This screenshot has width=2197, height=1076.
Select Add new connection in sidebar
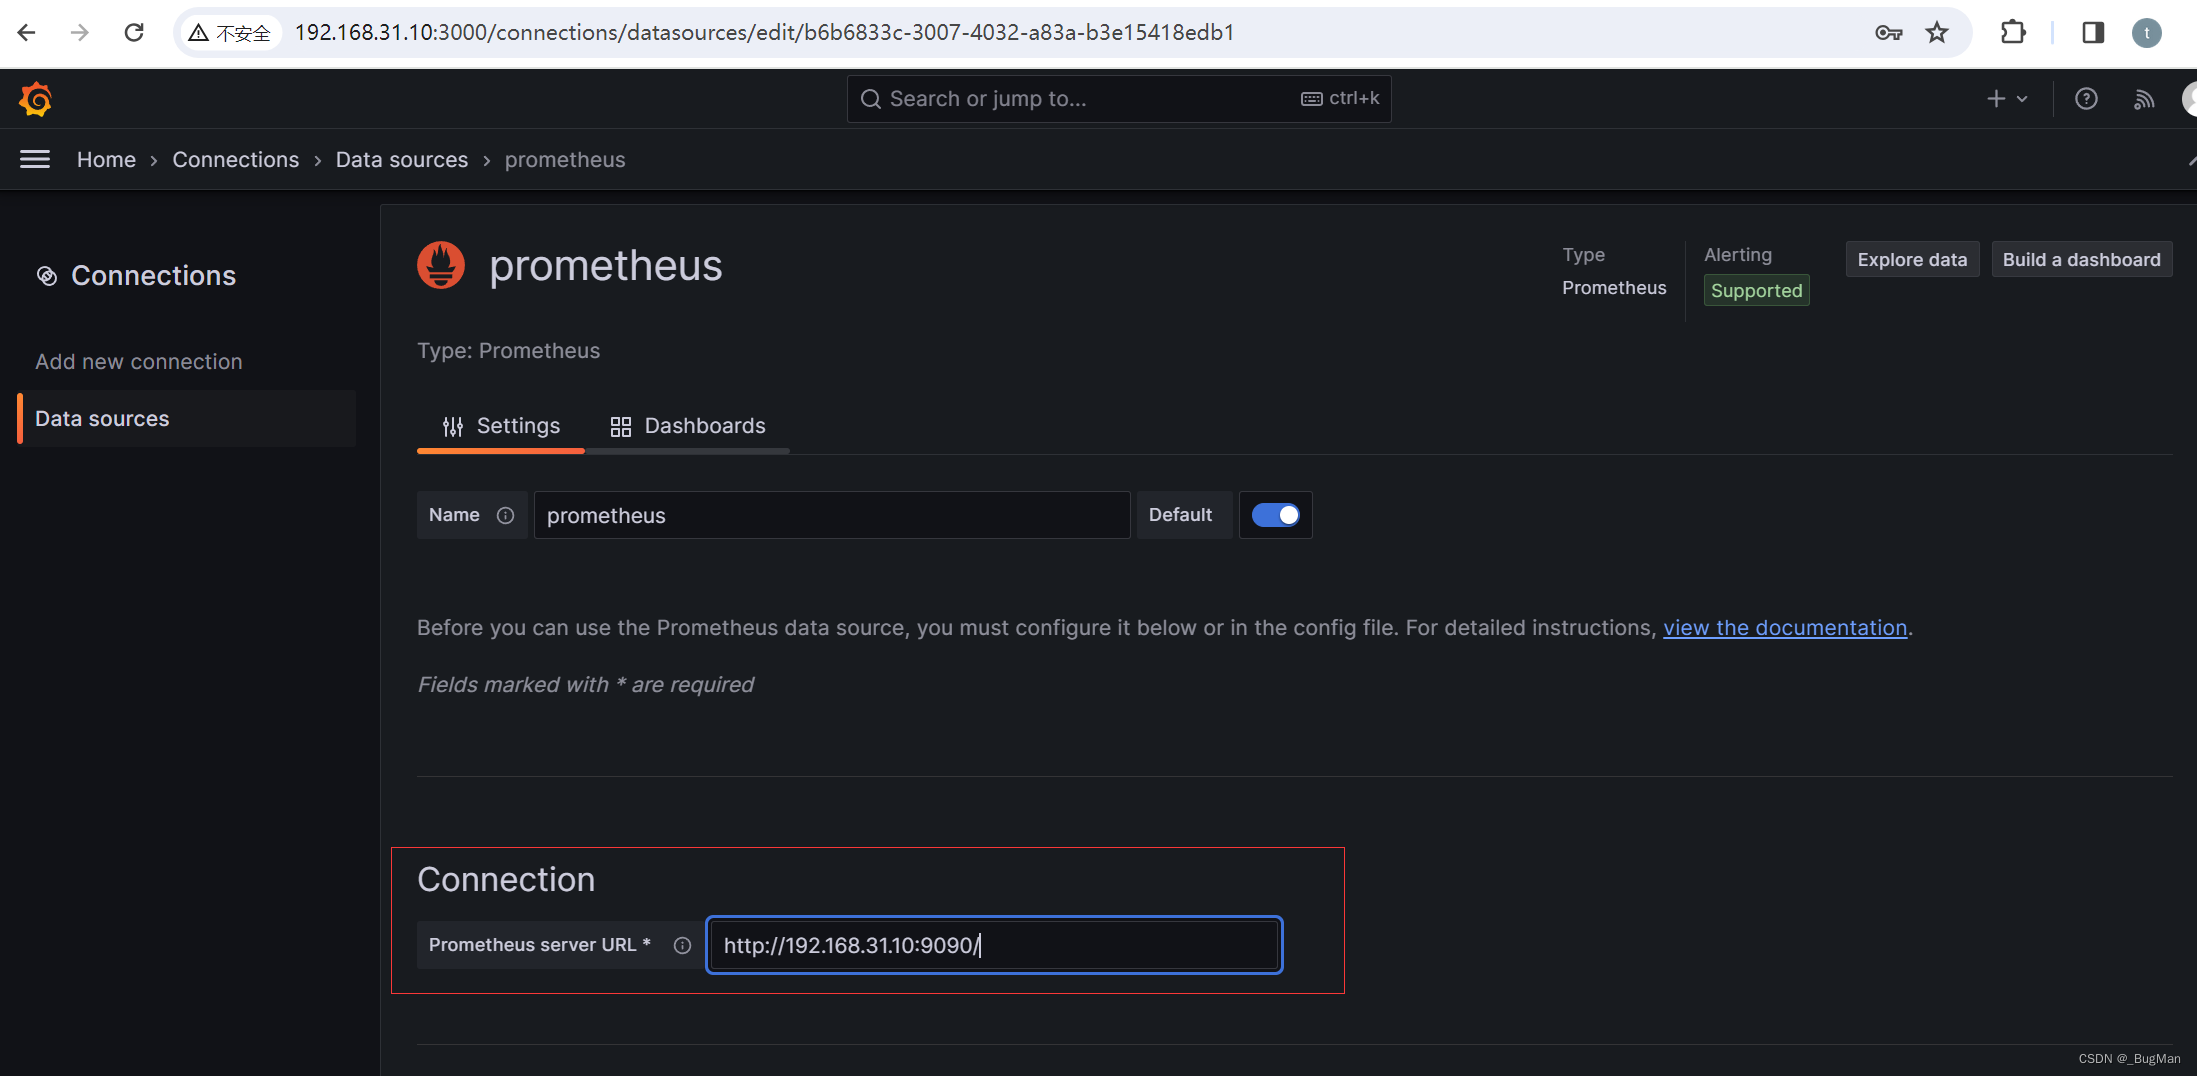pyautogui.click(x=139, y=362)
